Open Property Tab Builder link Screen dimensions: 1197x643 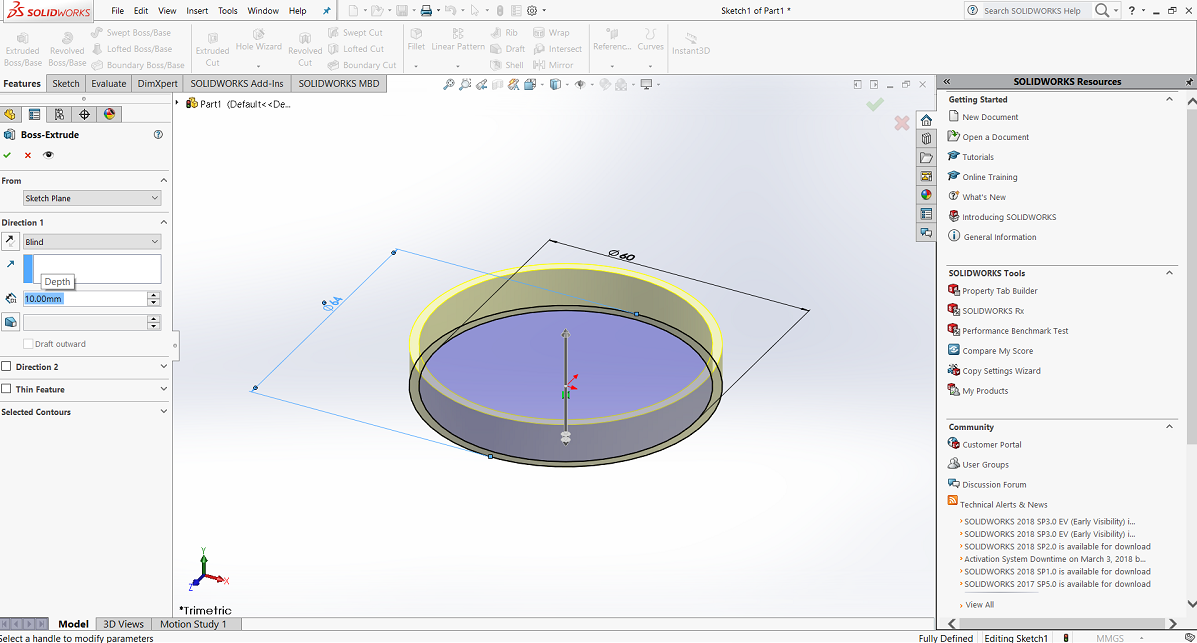click(x=1000, y=291)
